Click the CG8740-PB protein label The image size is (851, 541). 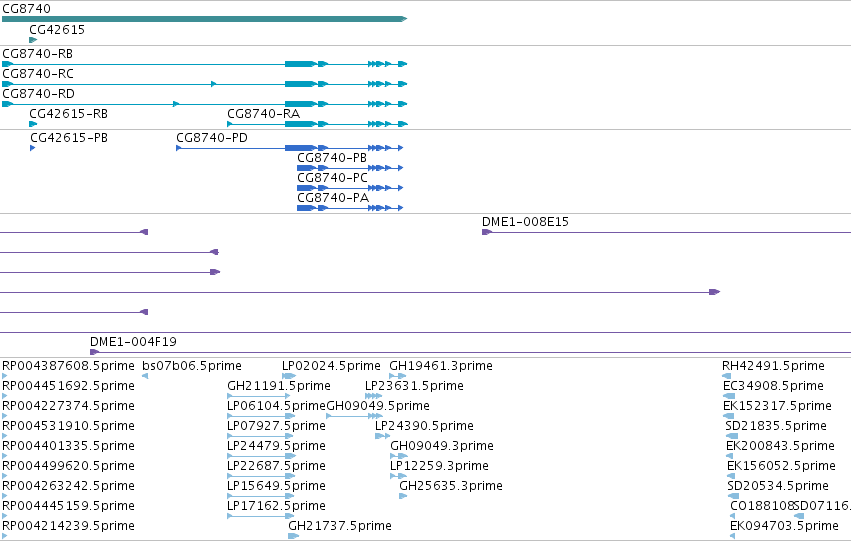(x=332, y=158)
